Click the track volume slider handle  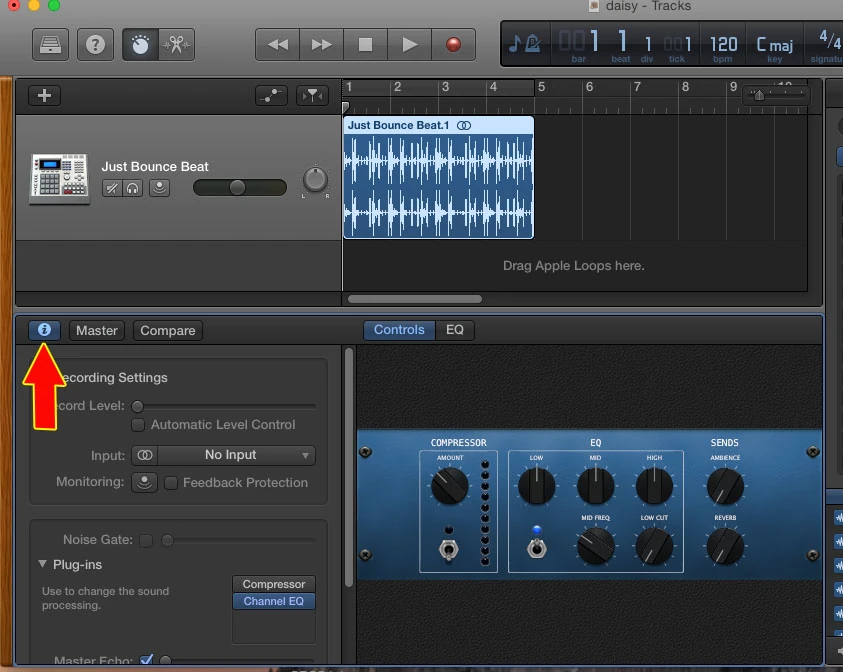[239, 187]
